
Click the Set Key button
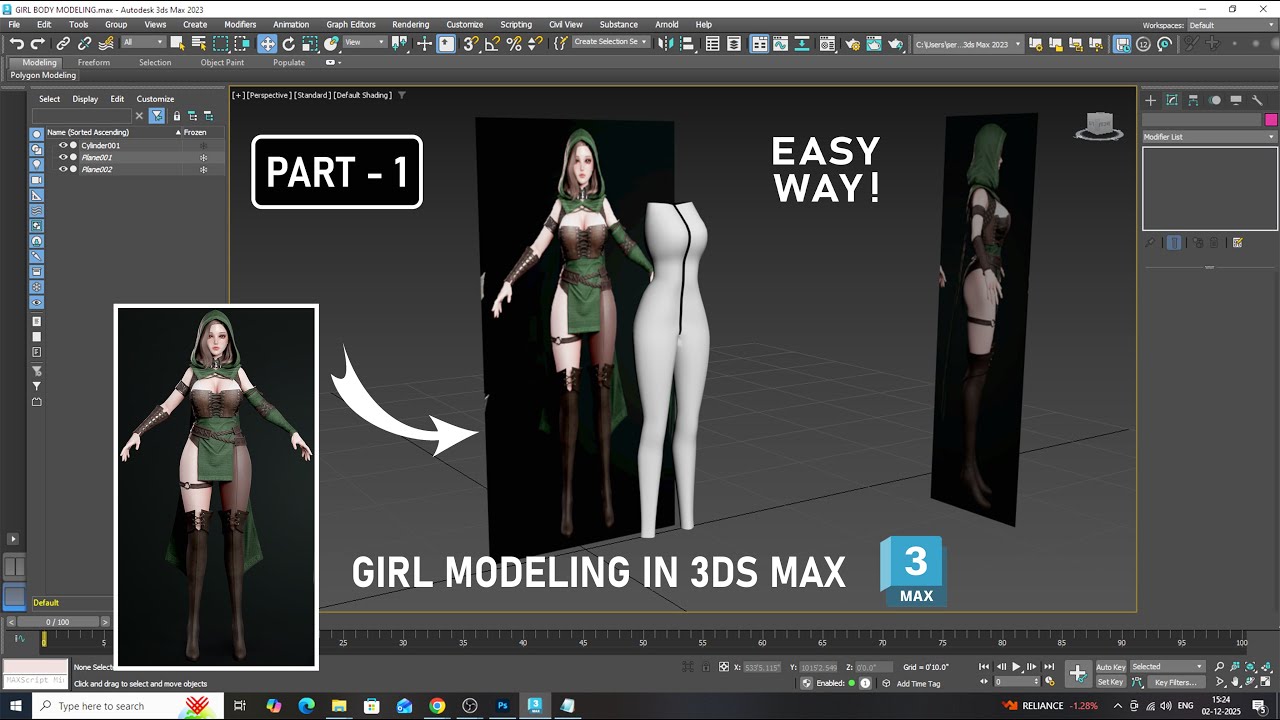coord(1111,682)
